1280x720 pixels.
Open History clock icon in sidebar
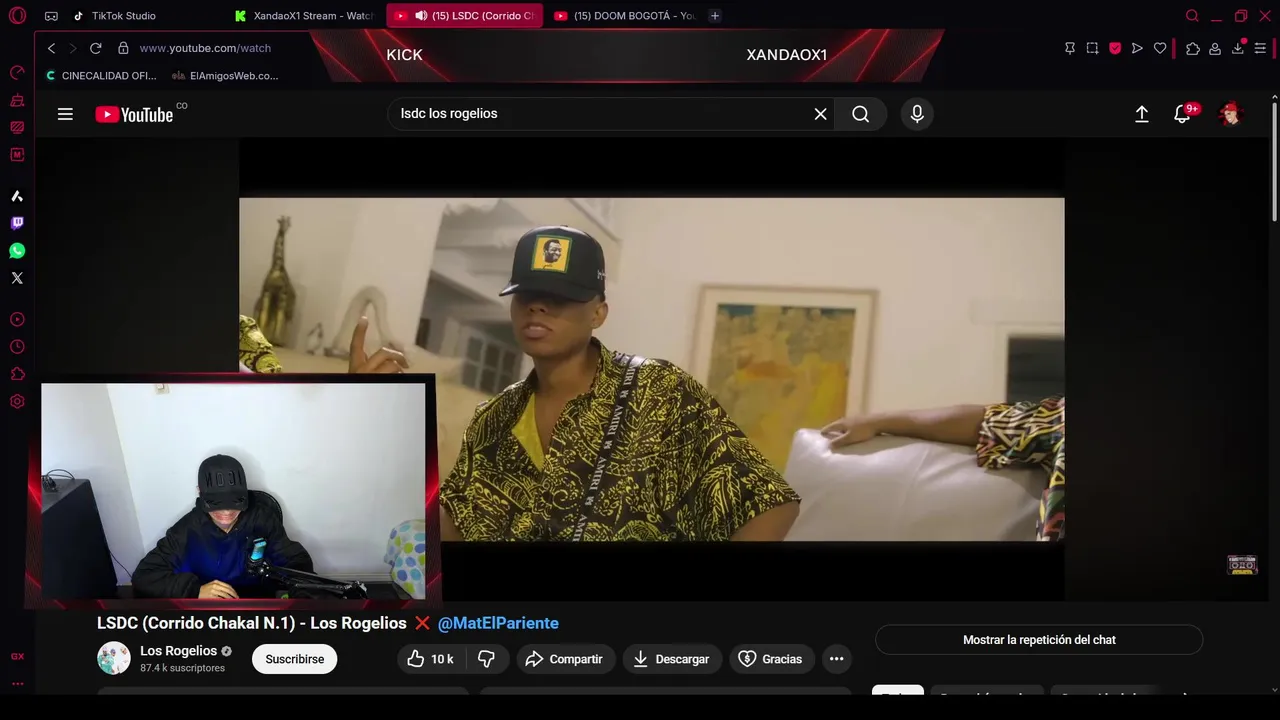pos(17,347)
